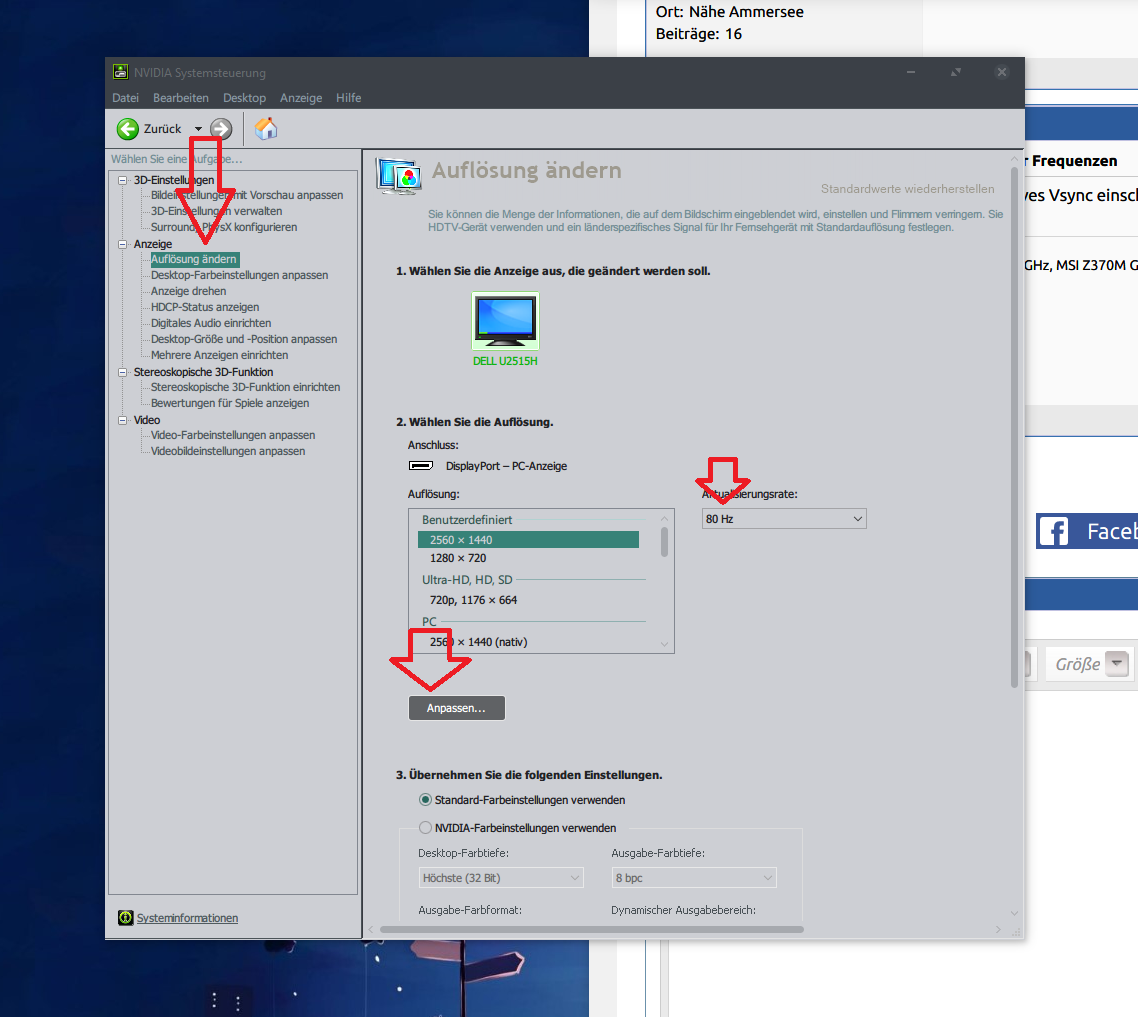1138x1017 pixels.
Task: Open HDCP-Status anzeigen
Action: tap(205, 307)
